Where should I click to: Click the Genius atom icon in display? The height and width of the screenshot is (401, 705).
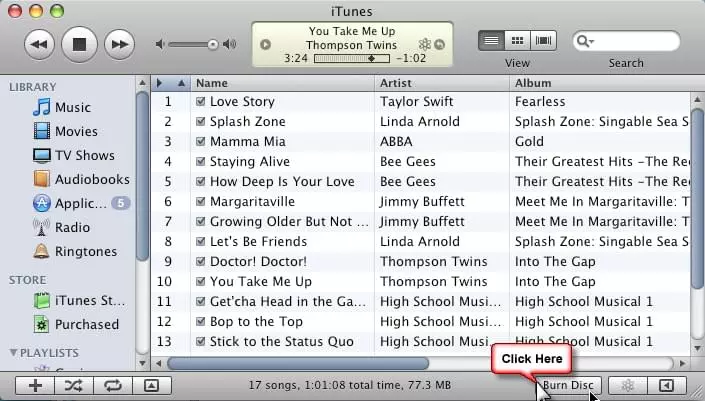(424, 44)
